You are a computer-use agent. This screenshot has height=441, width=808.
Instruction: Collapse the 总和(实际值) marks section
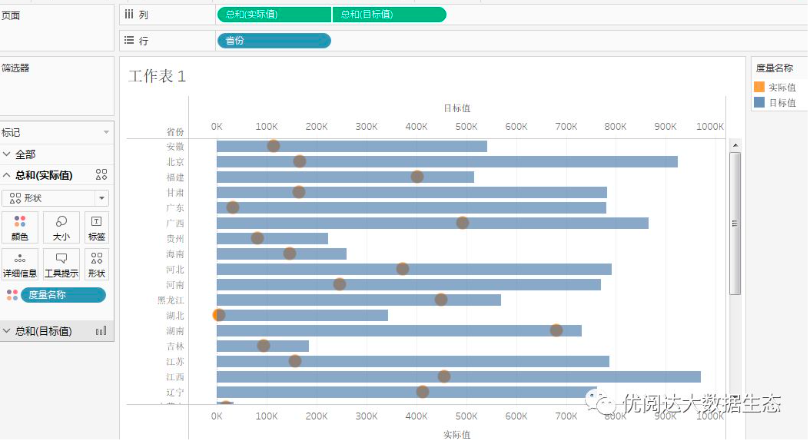8,176
